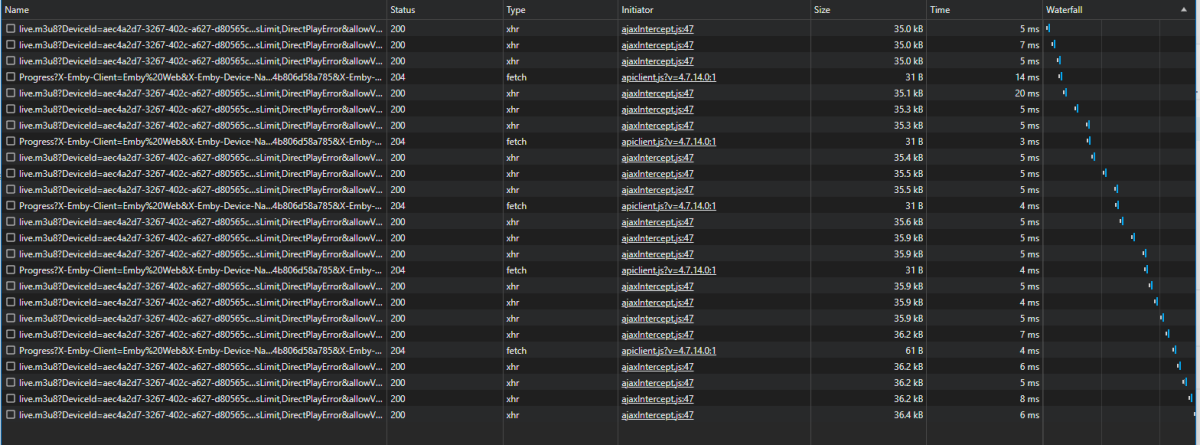Select the "204" status cell of the 14 ms request

point(398,77)
